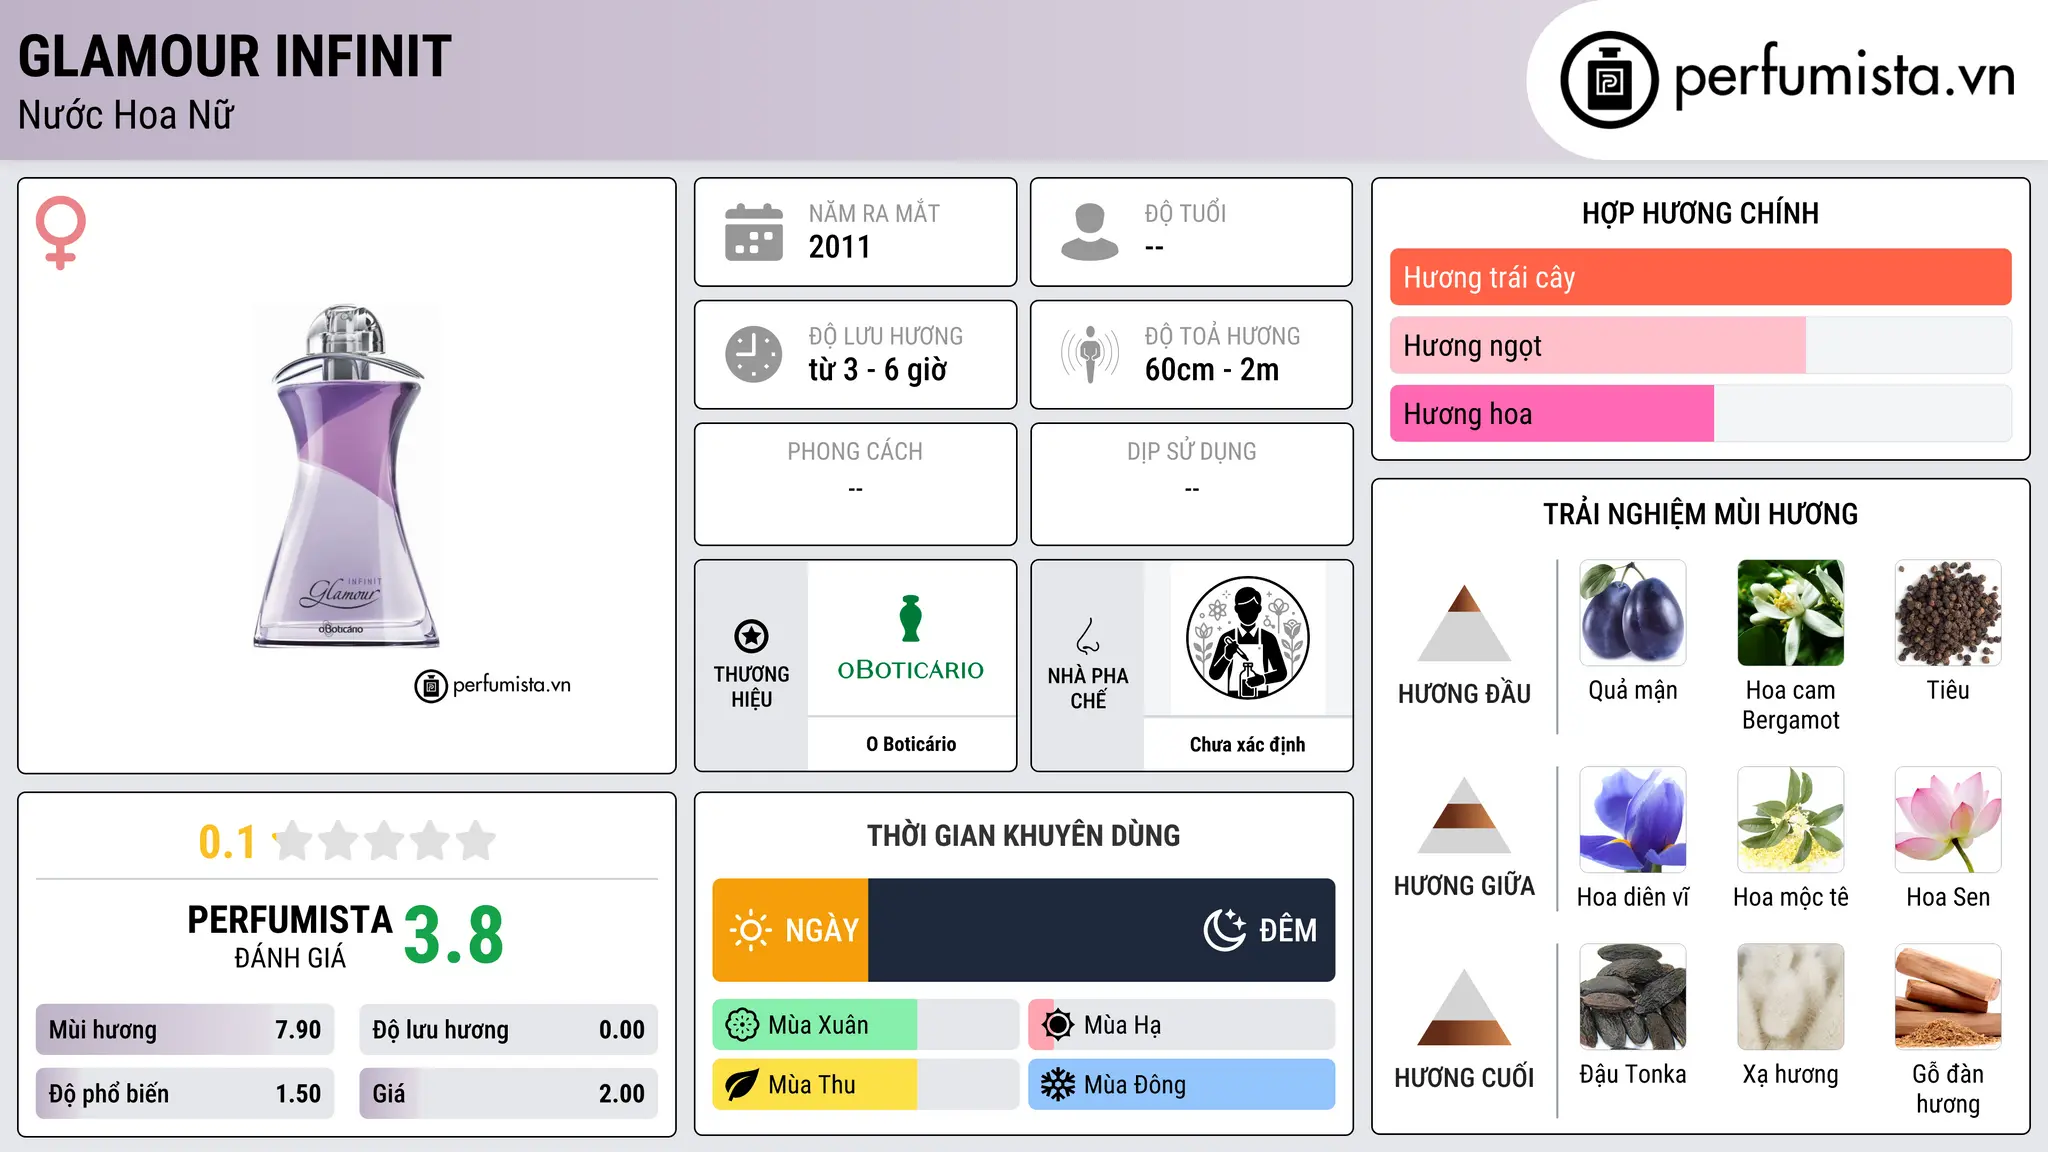Click the Hương giữa pyramid icon

pyautogui.click(x=1464, y=815)
